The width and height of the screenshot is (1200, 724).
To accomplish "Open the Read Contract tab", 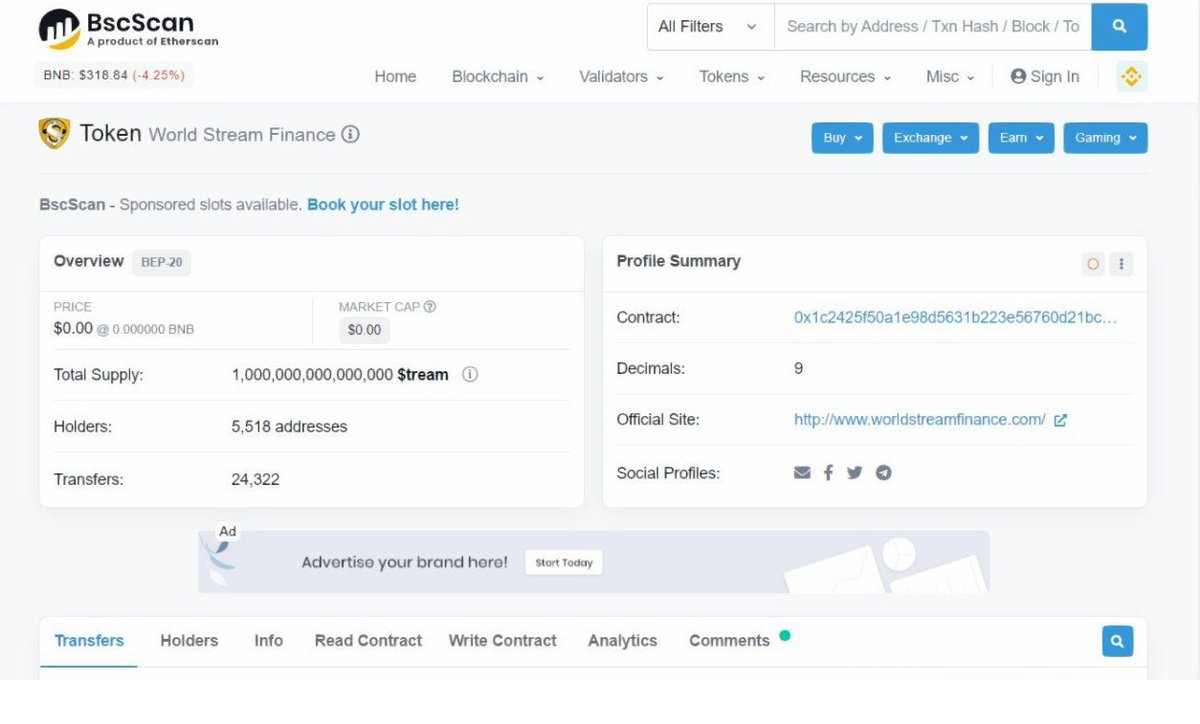I will [x=368, y=641].
